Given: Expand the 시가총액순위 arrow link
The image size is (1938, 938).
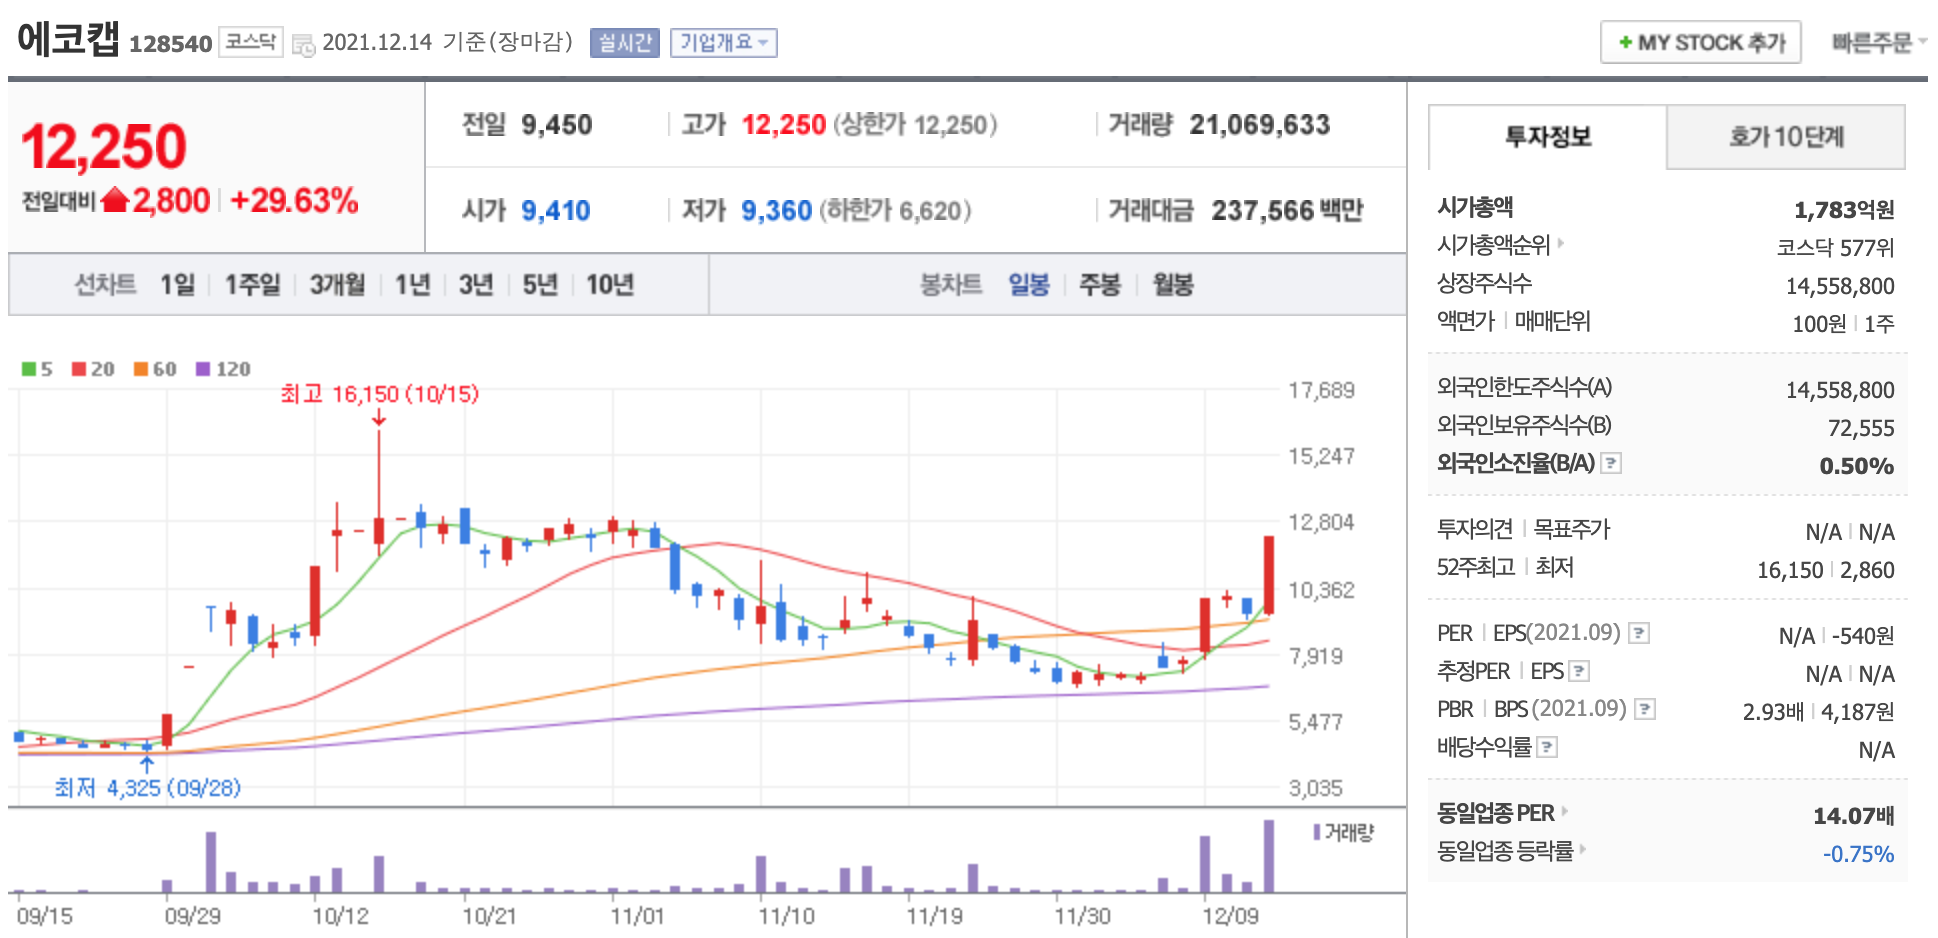Looking at the screenshot, I should point(1560,243).
